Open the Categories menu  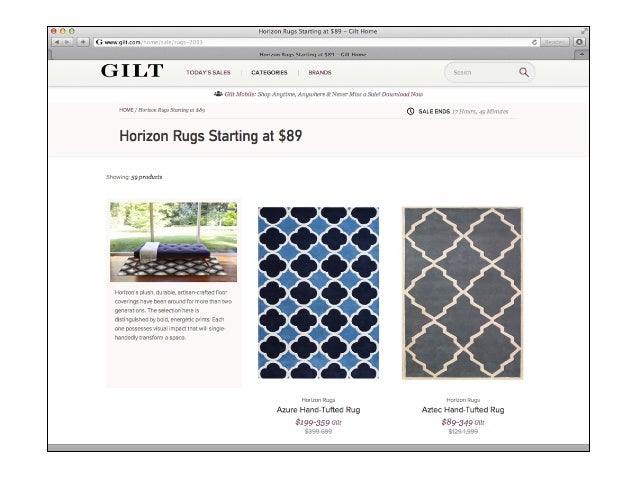[269, 72]
